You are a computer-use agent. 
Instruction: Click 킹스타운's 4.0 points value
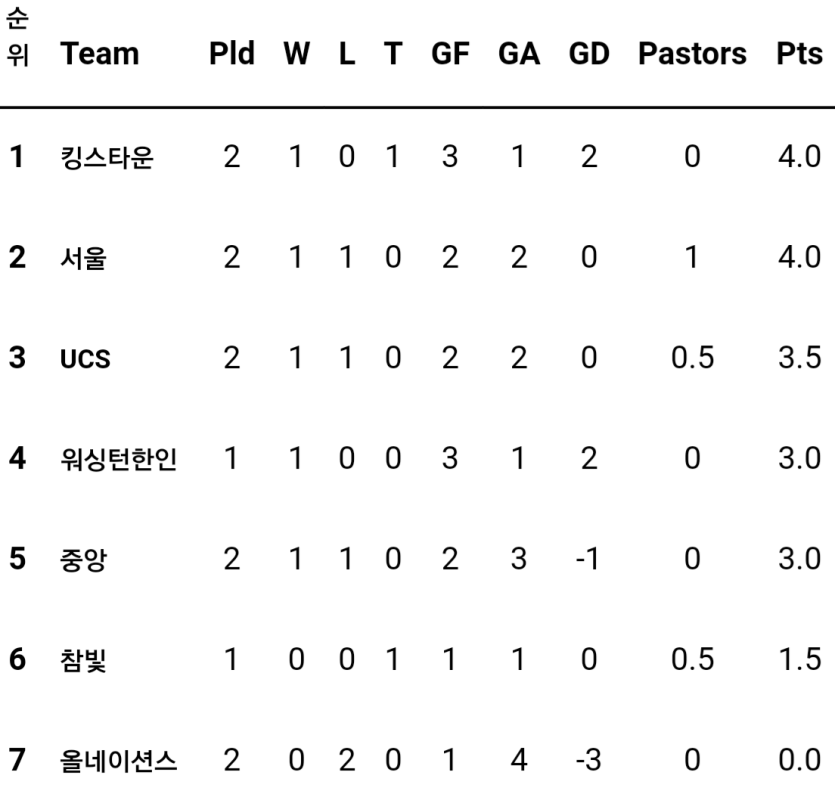coord(799,157)
